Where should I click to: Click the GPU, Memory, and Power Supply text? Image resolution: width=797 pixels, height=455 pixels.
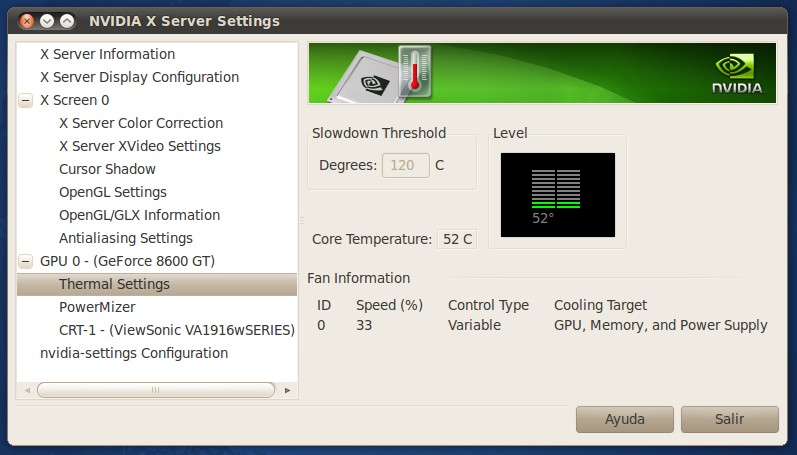point(660,325)
